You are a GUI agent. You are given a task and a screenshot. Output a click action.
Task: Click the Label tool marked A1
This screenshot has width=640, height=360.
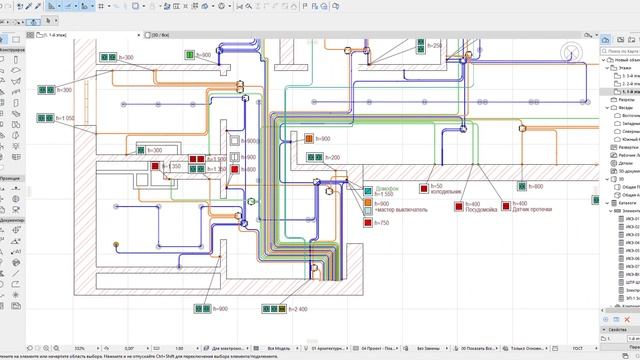(16, 252)
